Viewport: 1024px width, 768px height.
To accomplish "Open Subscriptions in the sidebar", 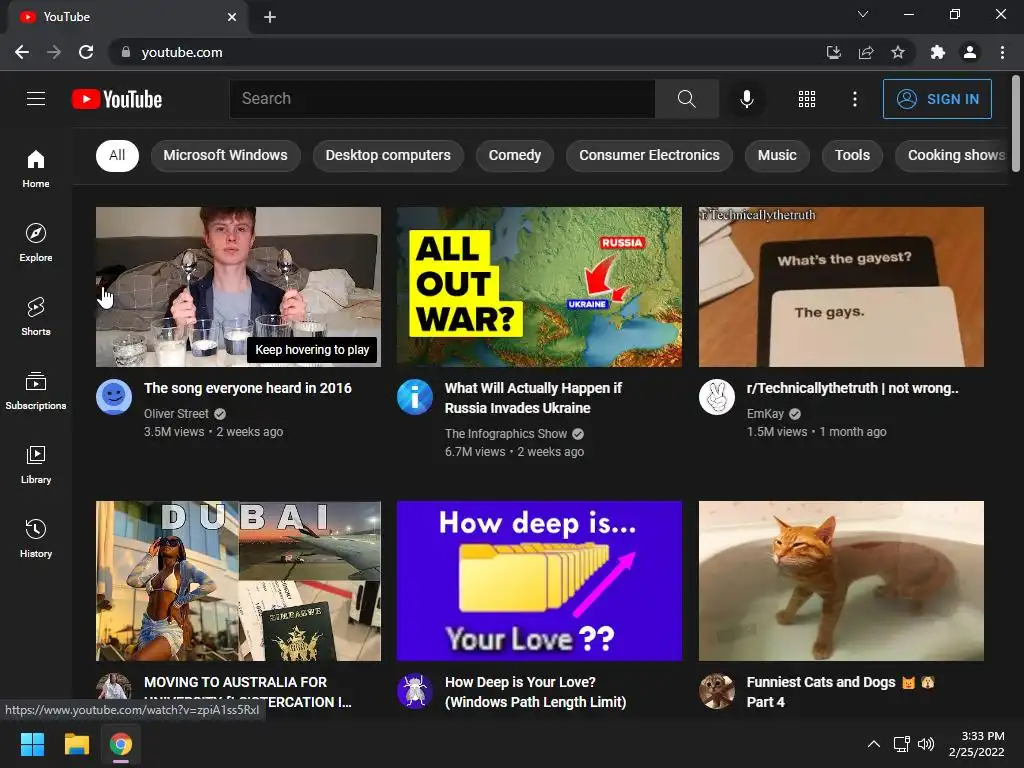I will click(36, 390).
